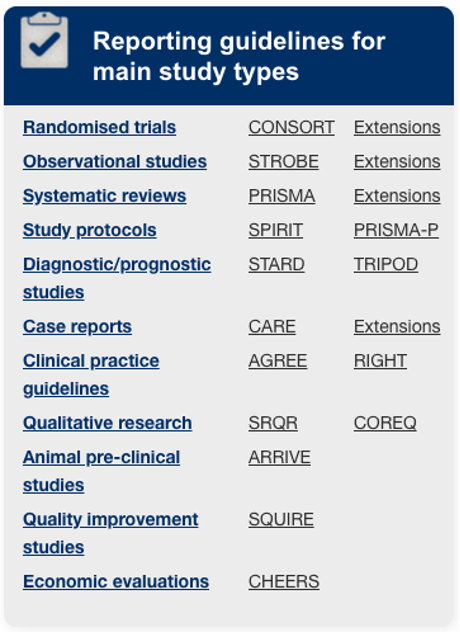Open the SQUIRE guideline link
This screenshot has height=632, width=460.
pos(281,519)
